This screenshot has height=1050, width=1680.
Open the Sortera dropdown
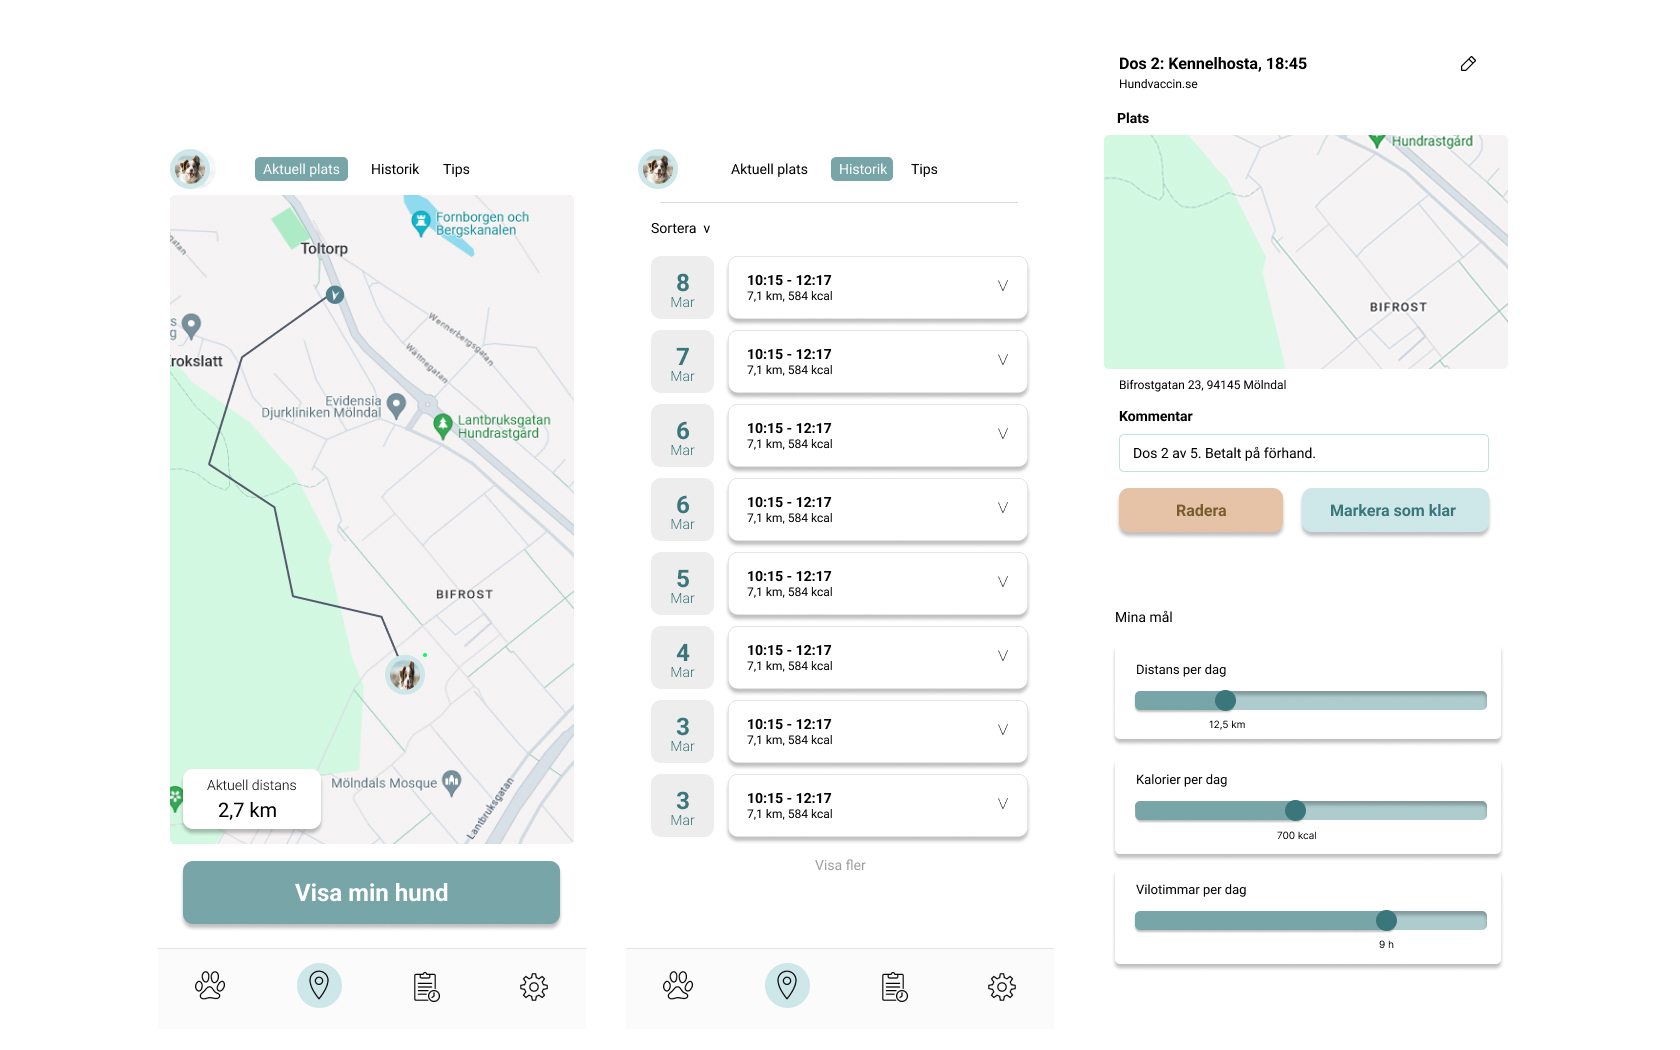(681, 228)
